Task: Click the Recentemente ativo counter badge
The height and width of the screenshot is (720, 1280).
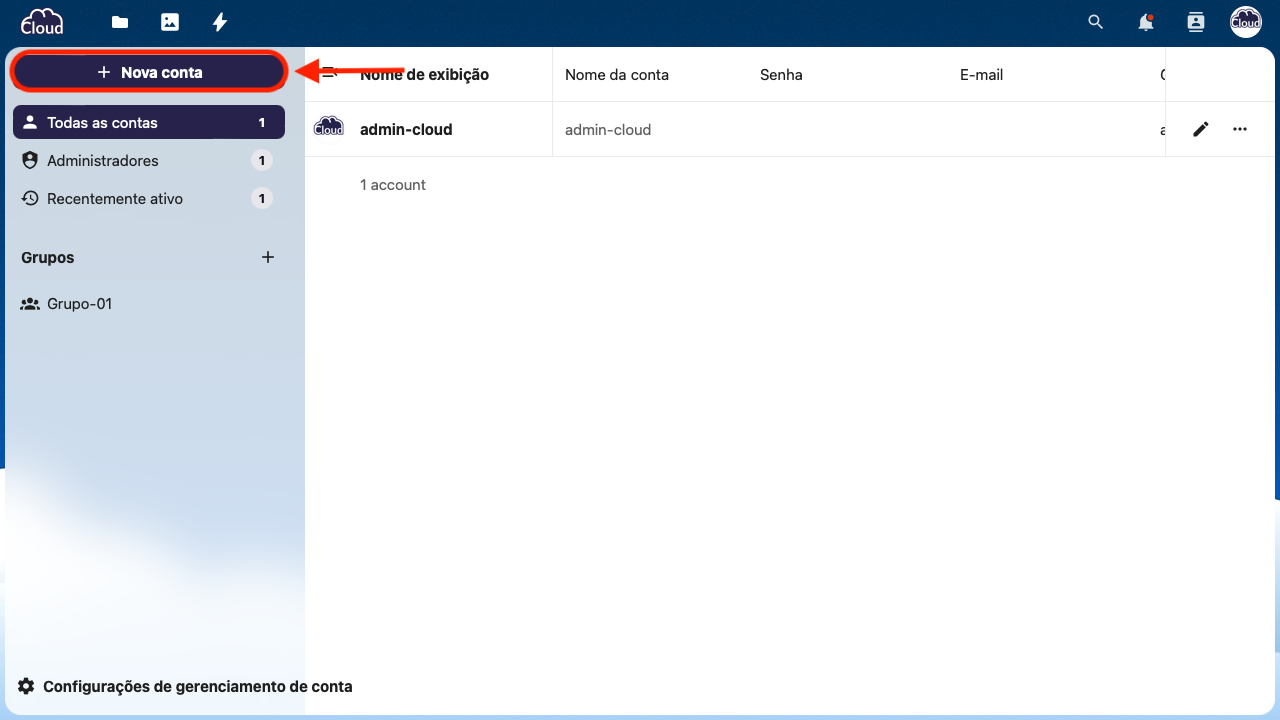Action: (x=262, y=199)
